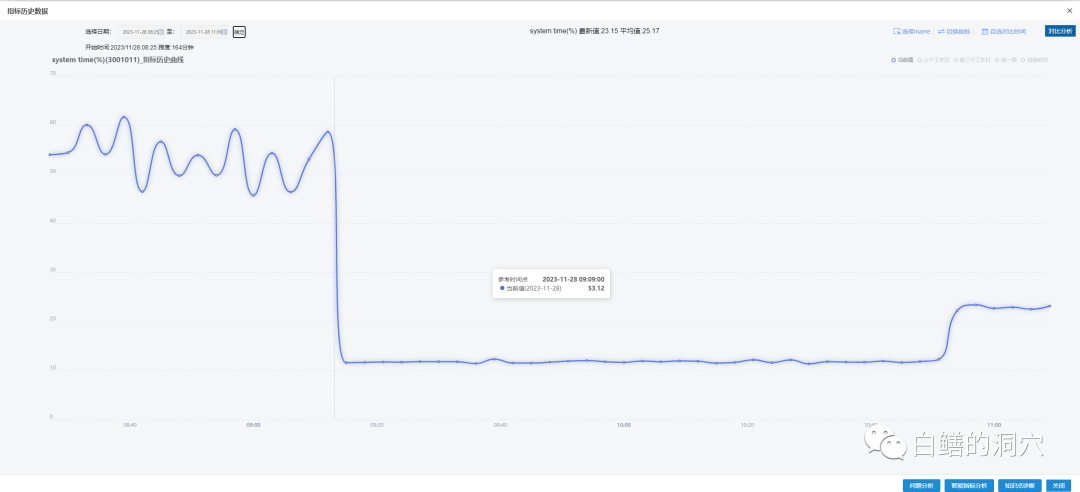
Task: Click the 知识点诊断 button
Action: [x=1019, y=485]
